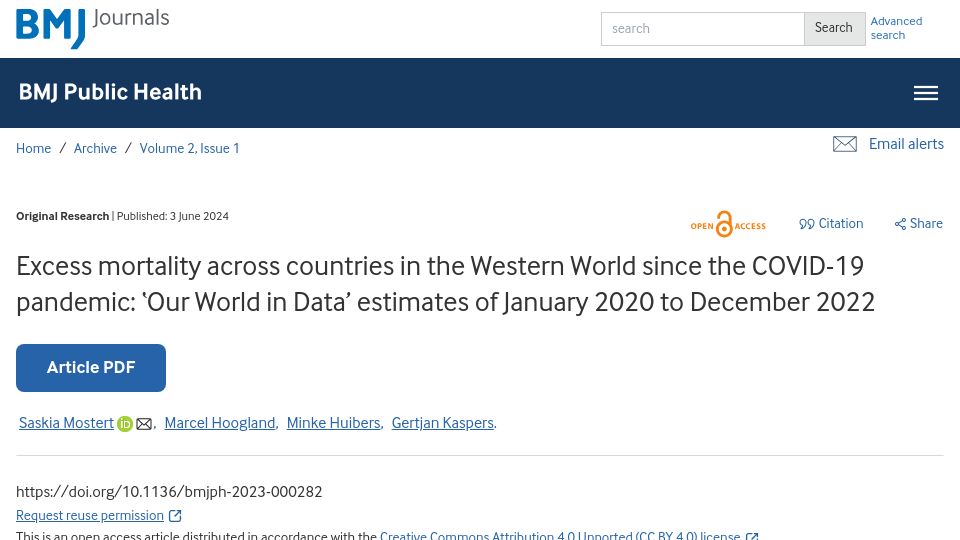
Task: Open the CC BY 4.0 license link
Action: click(x=560, y=535)
